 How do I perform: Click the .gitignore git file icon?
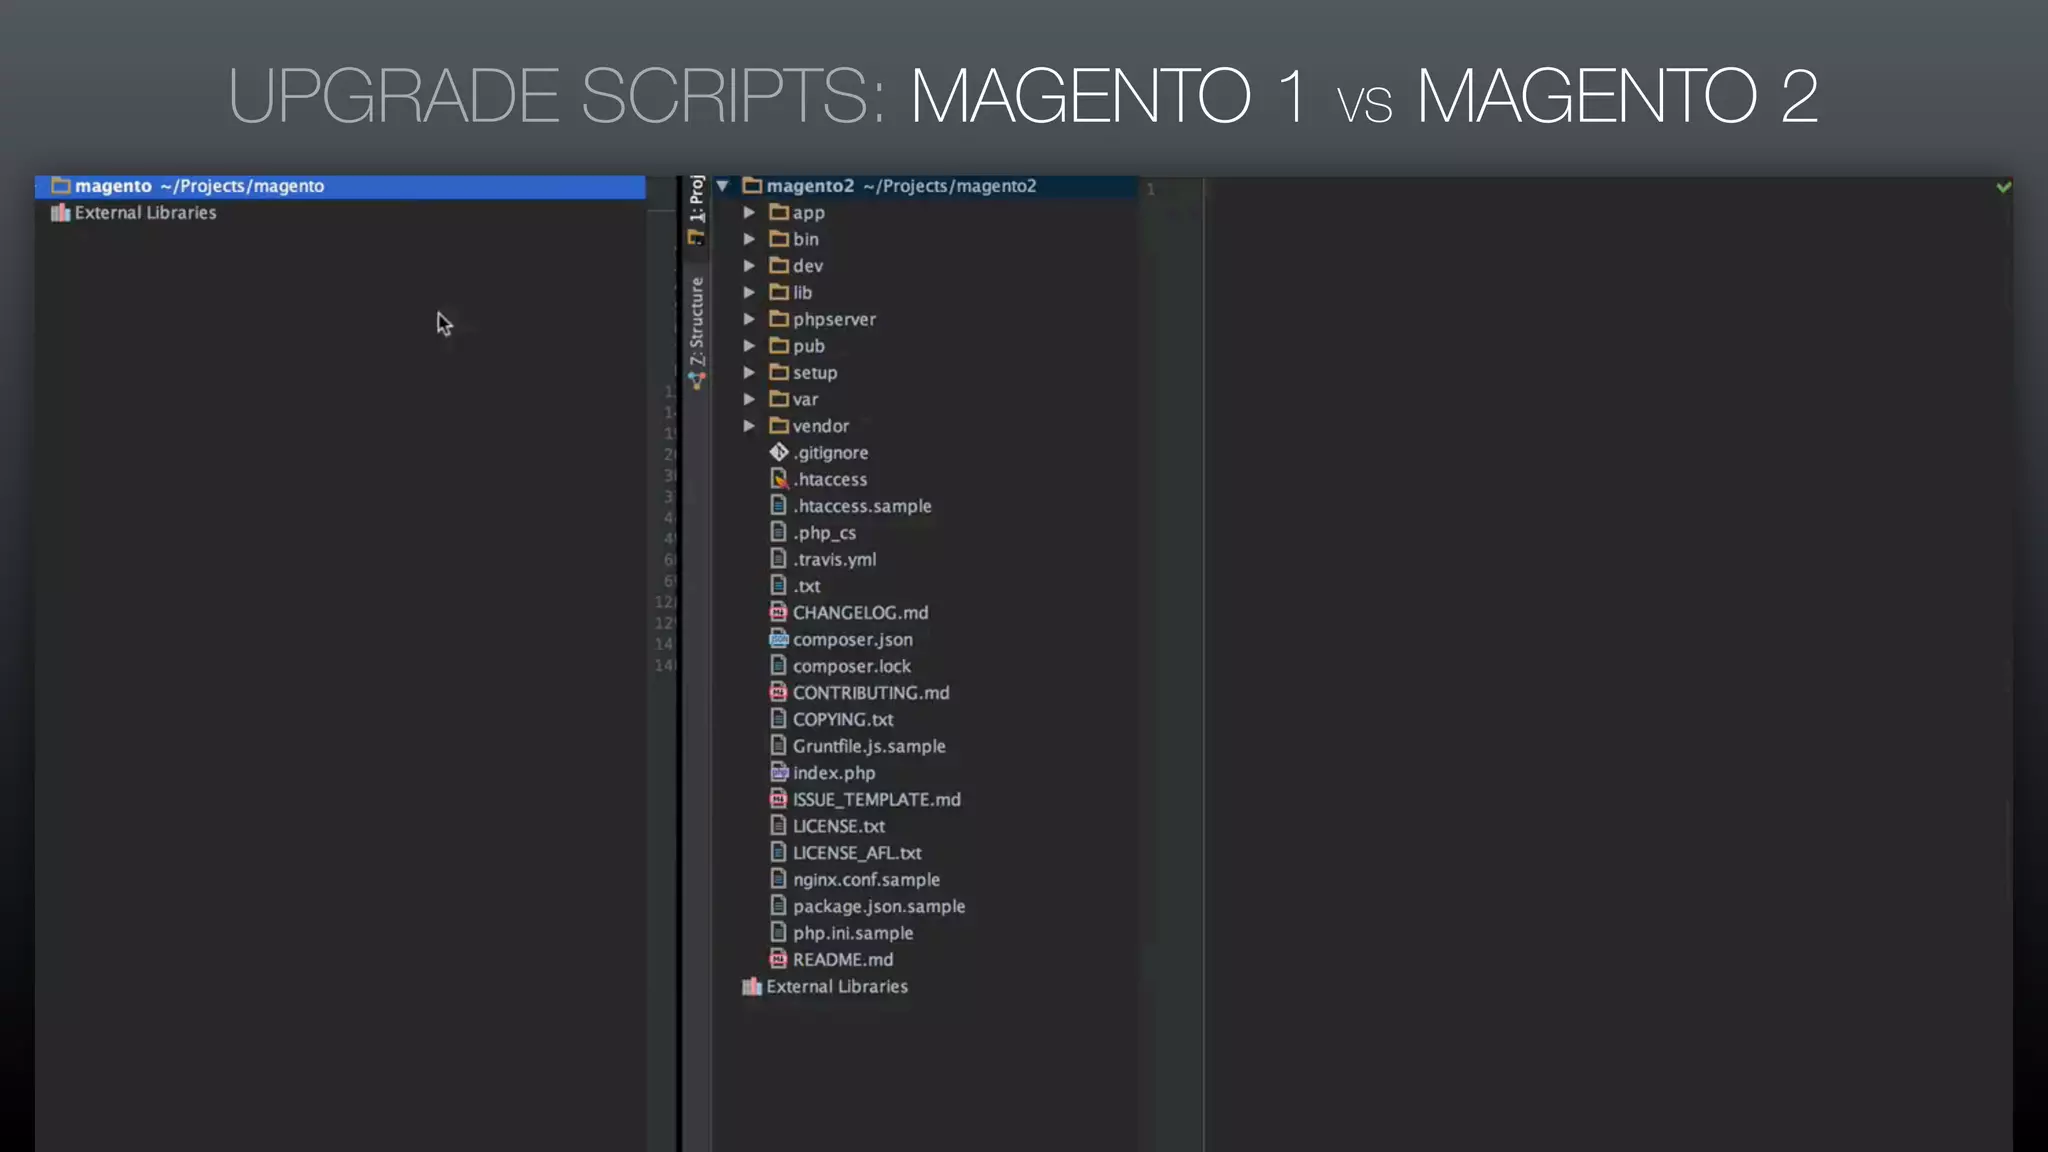tap(779, 452)
